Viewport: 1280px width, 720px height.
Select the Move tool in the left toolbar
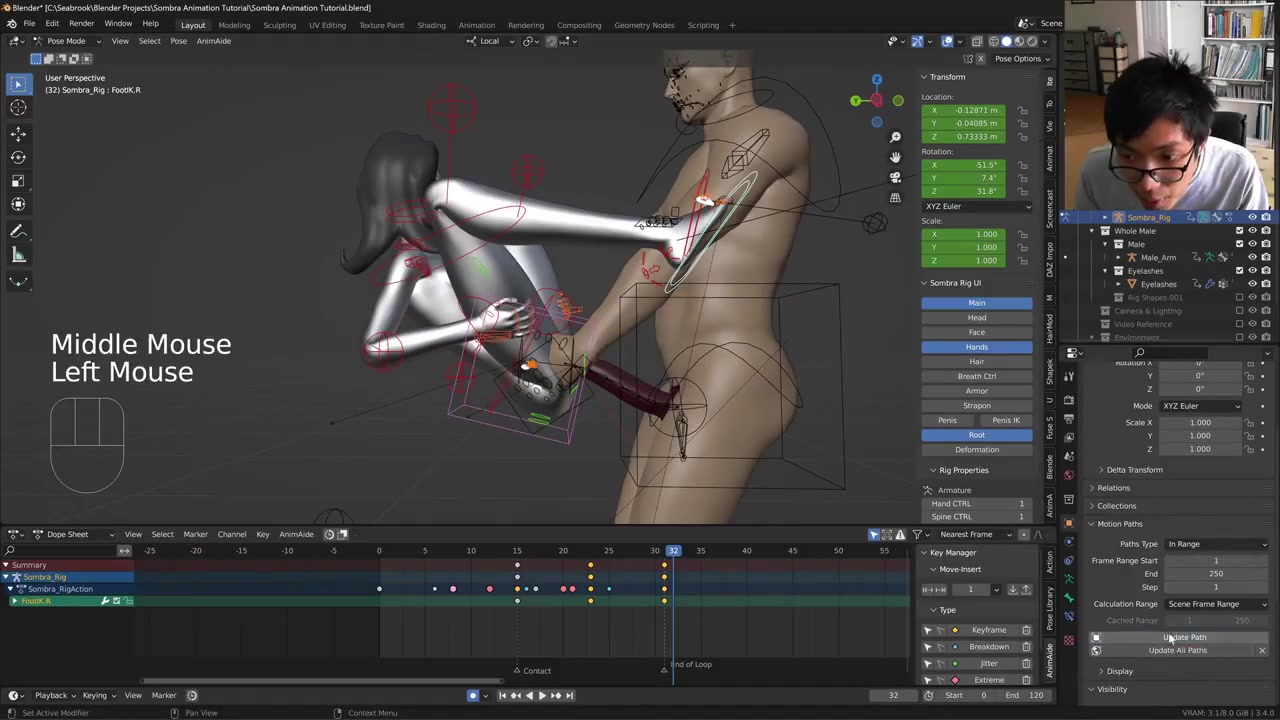(18, 133)
